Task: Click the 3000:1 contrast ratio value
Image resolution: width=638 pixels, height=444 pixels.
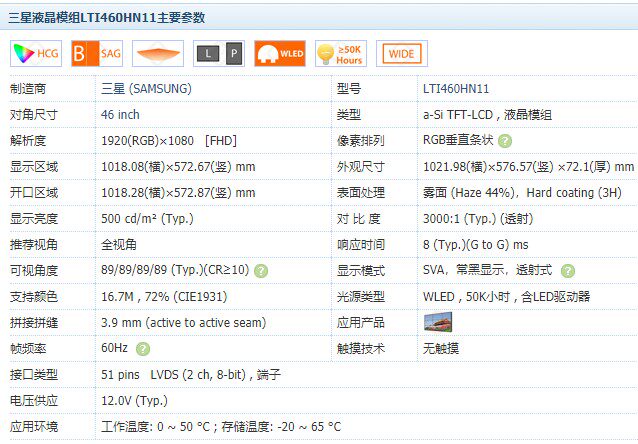Action: (x=478, y=219)
